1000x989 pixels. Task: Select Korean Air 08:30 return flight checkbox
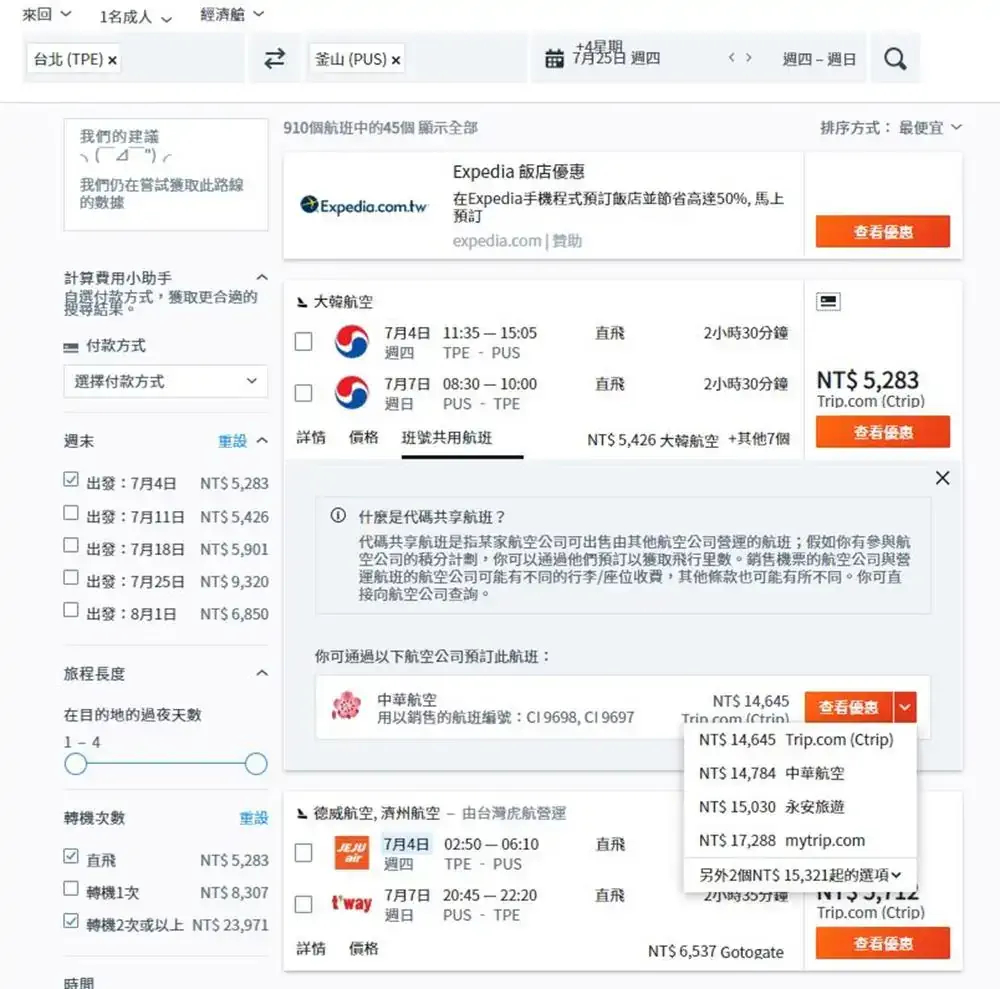point(304,393)
